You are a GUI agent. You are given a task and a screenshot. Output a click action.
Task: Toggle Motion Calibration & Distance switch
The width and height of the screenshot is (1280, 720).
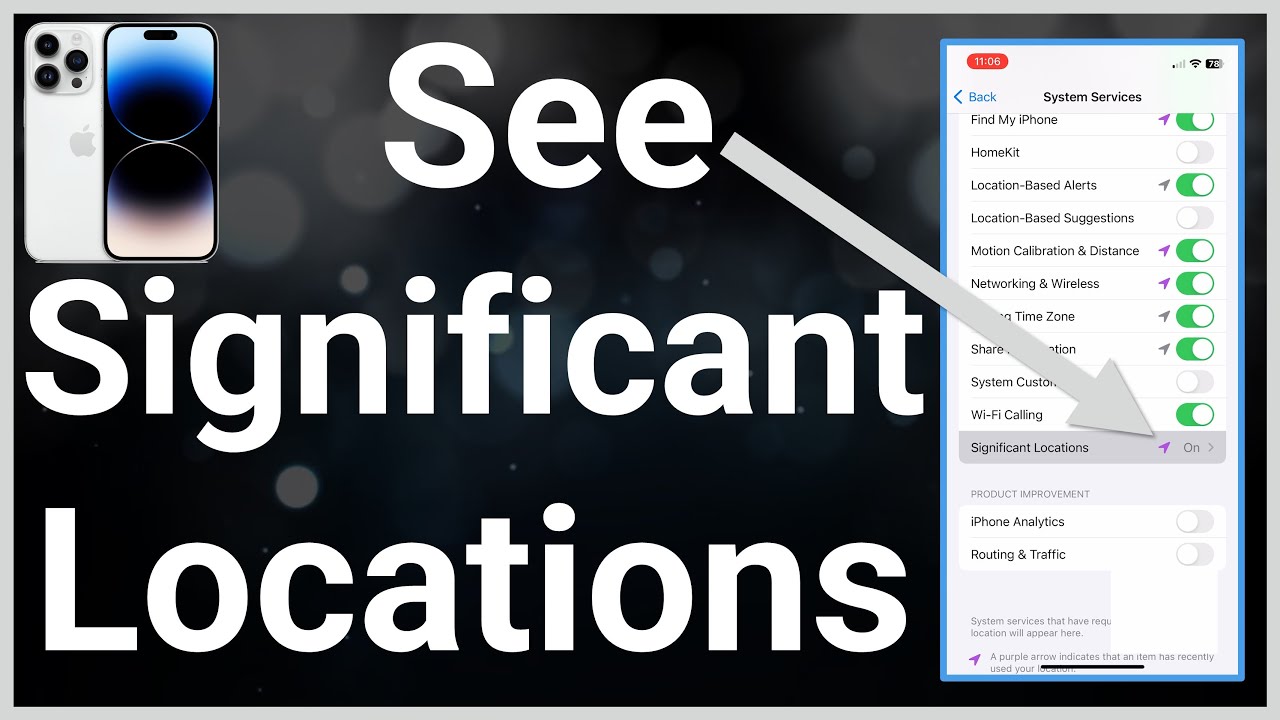click(1195, 251)
